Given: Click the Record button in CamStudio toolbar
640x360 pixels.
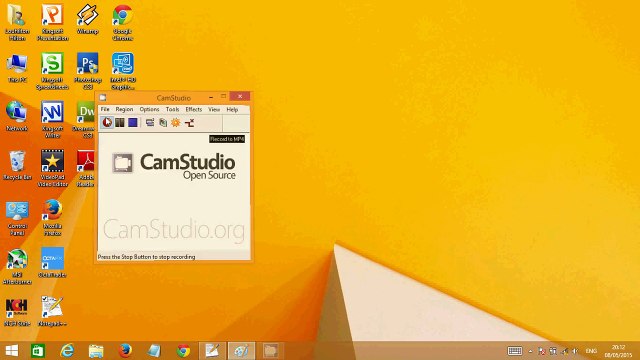Looking at the screenshot, I should click(x=107, y=122).
